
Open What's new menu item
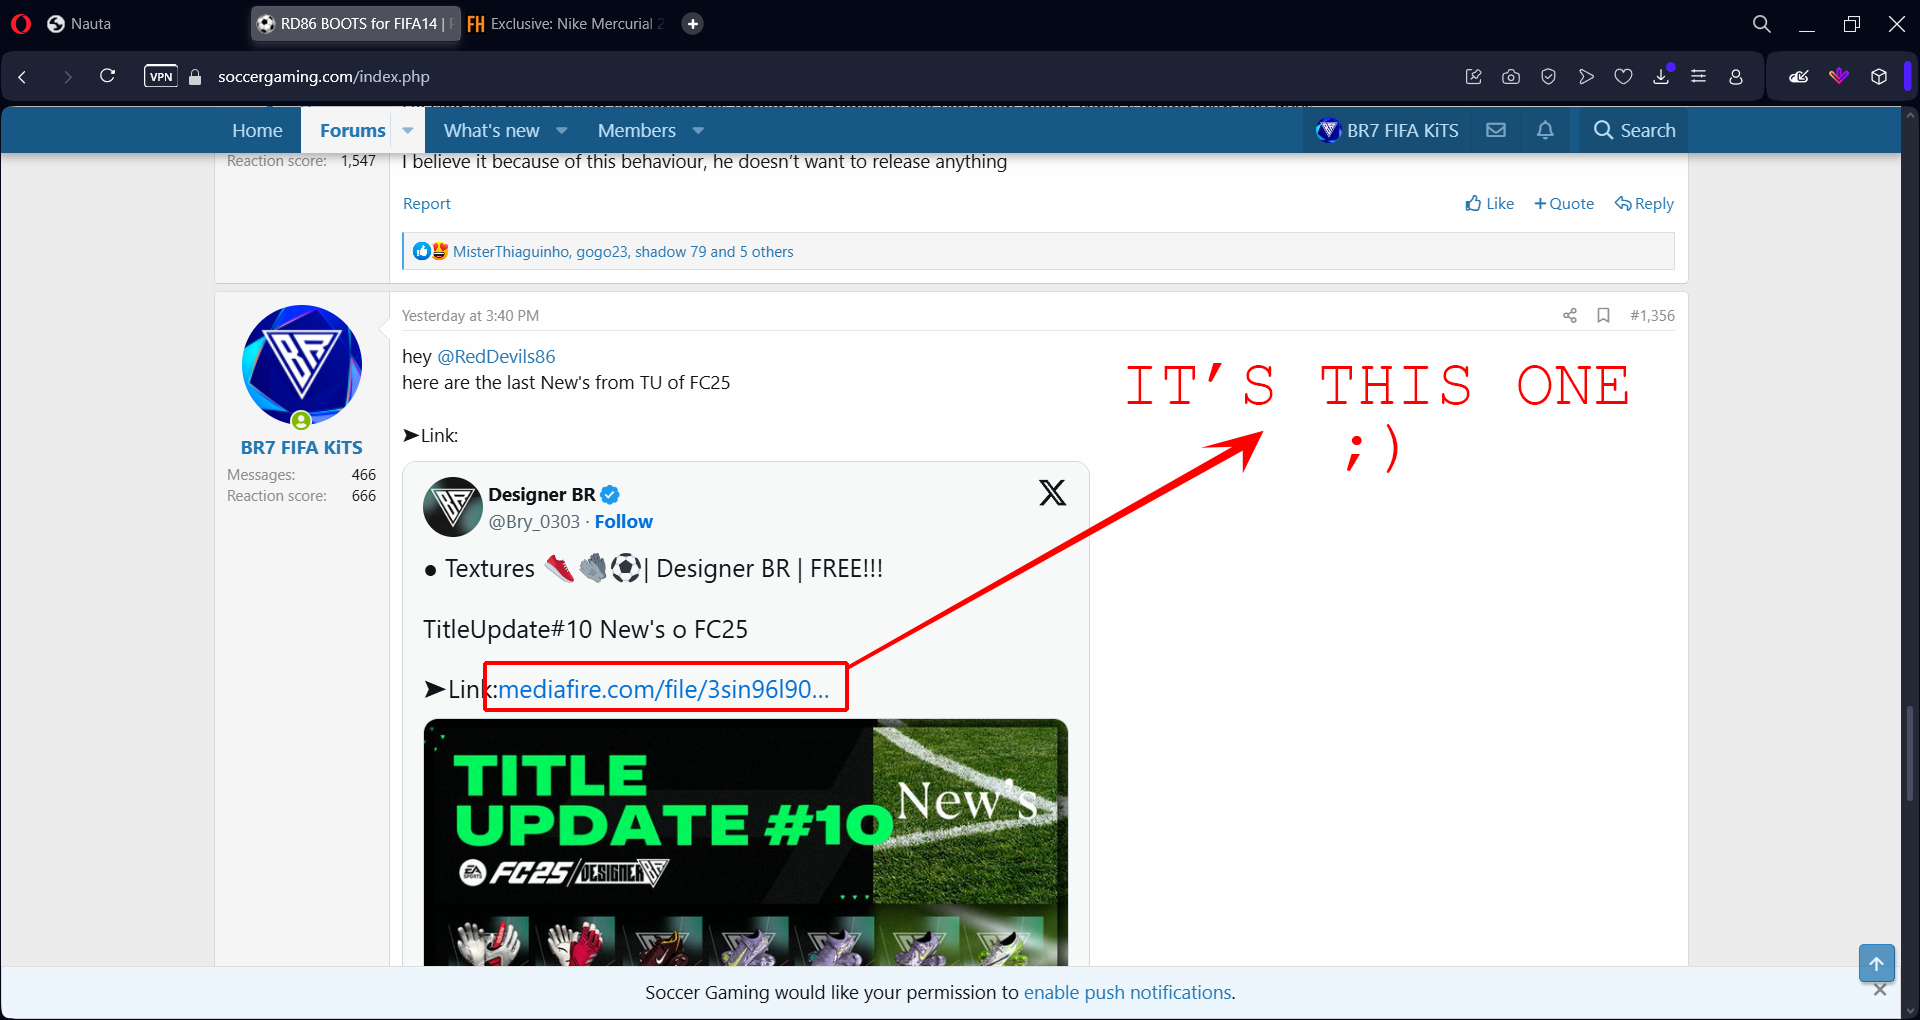491,130
